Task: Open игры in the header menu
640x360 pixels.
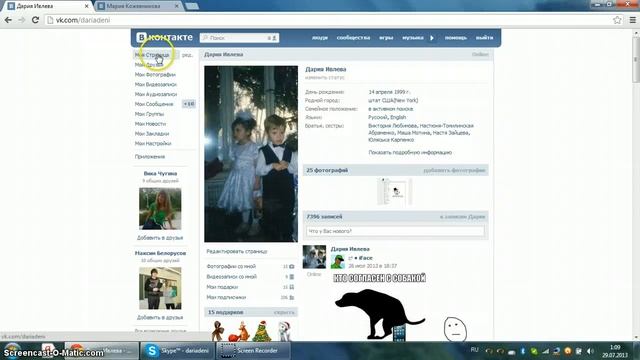Action: (386, 38)
